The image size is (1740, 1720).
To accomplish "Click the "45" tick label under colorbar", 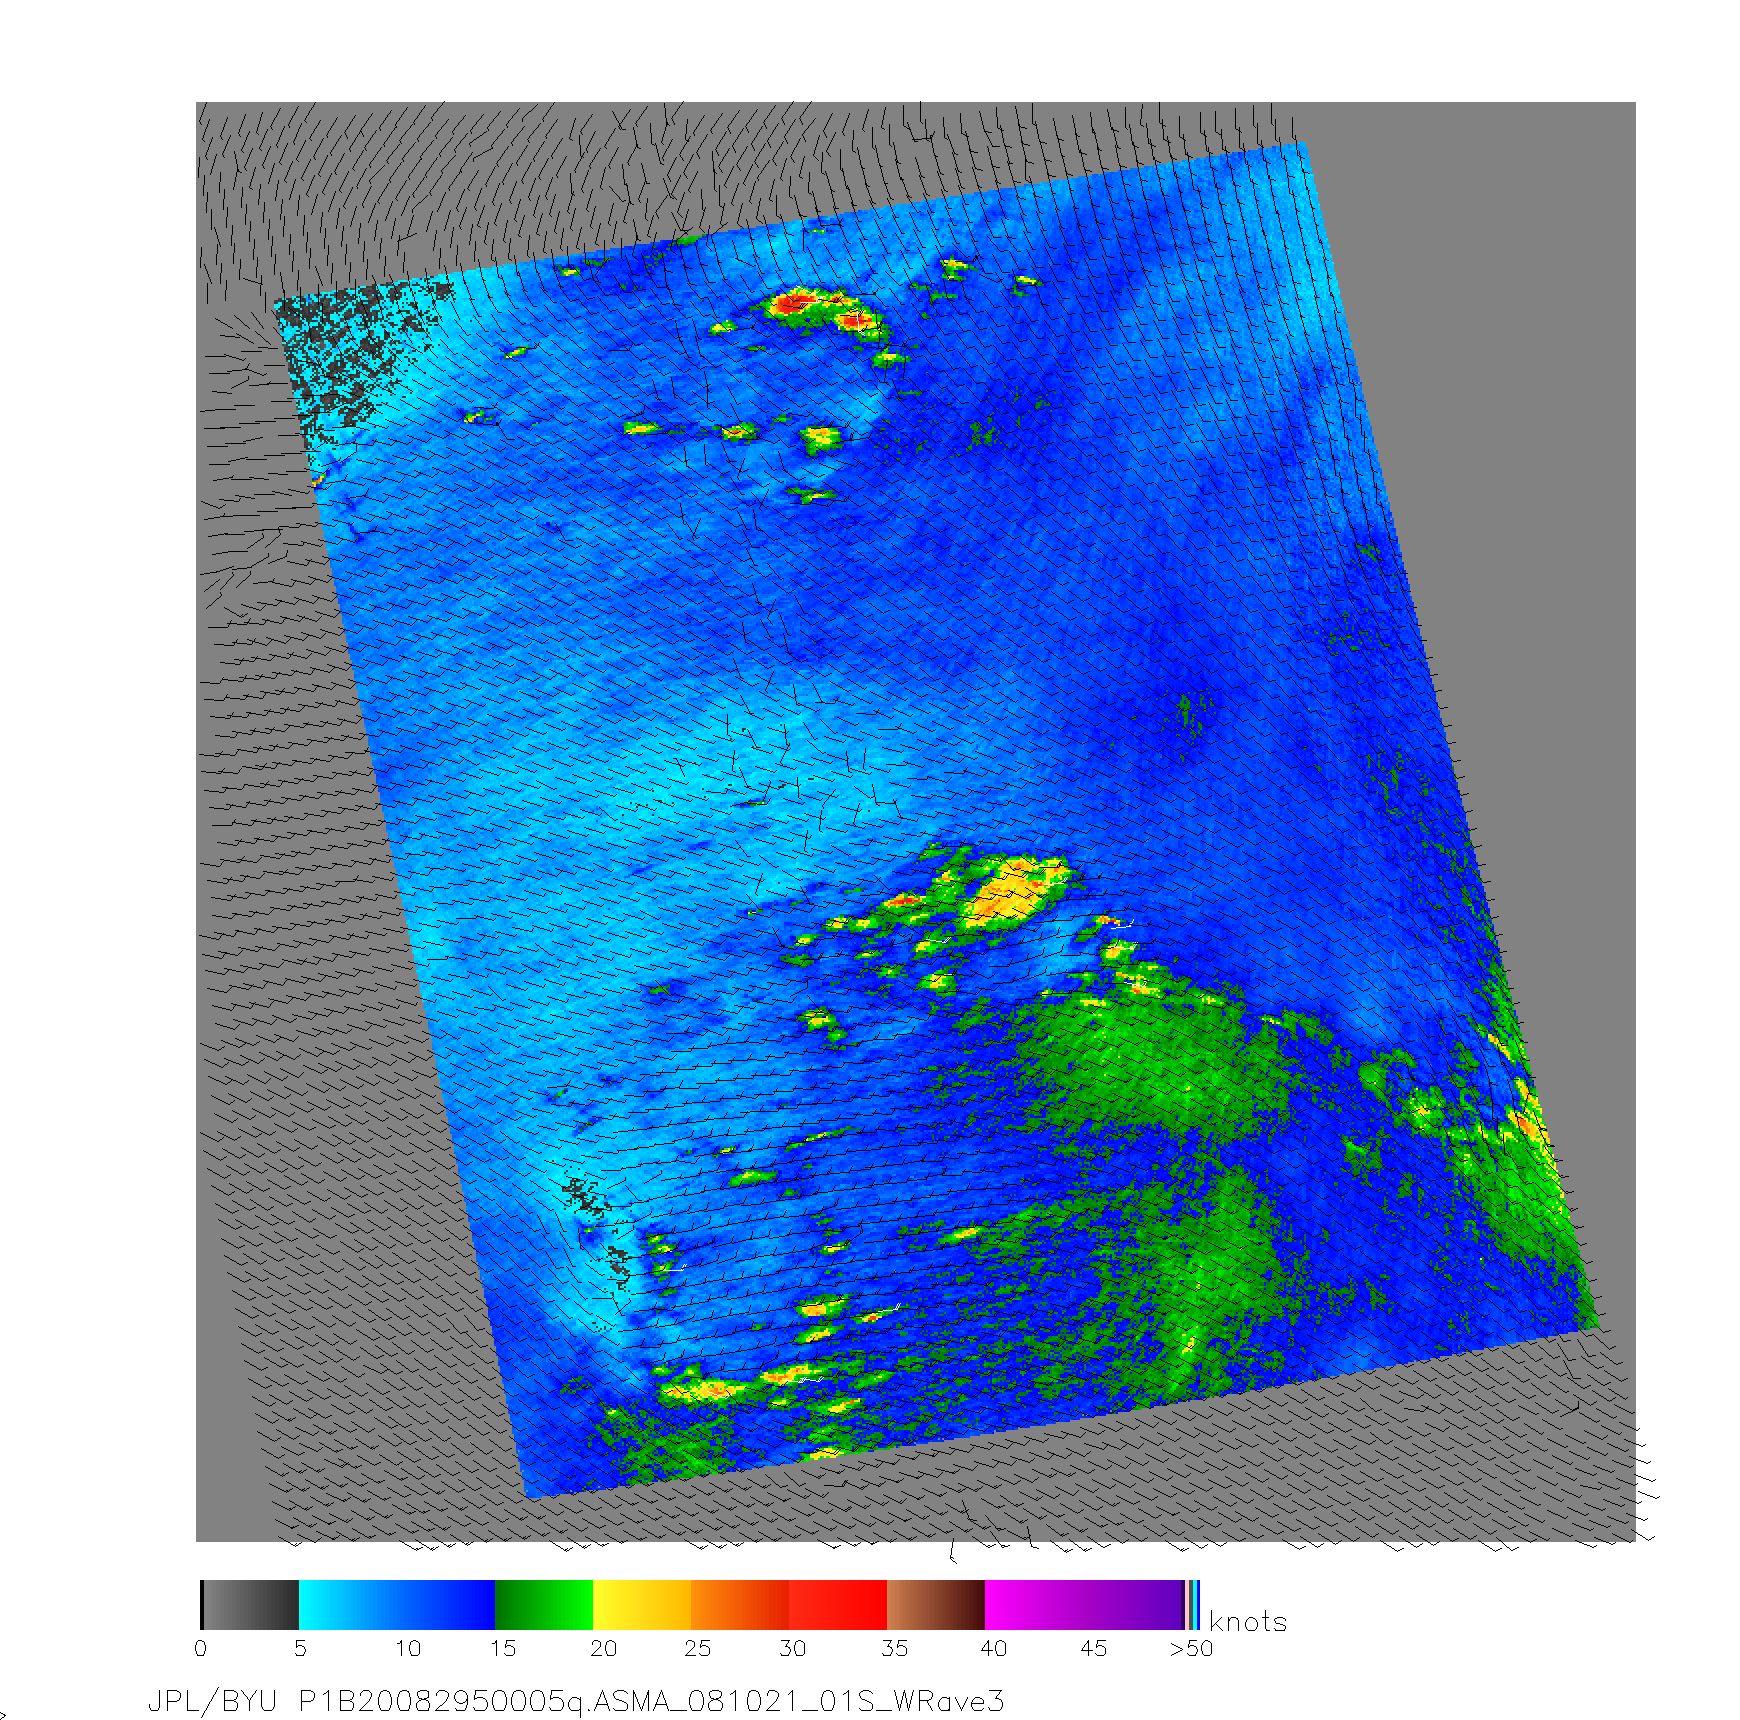I will [x=1094, y=1648].
